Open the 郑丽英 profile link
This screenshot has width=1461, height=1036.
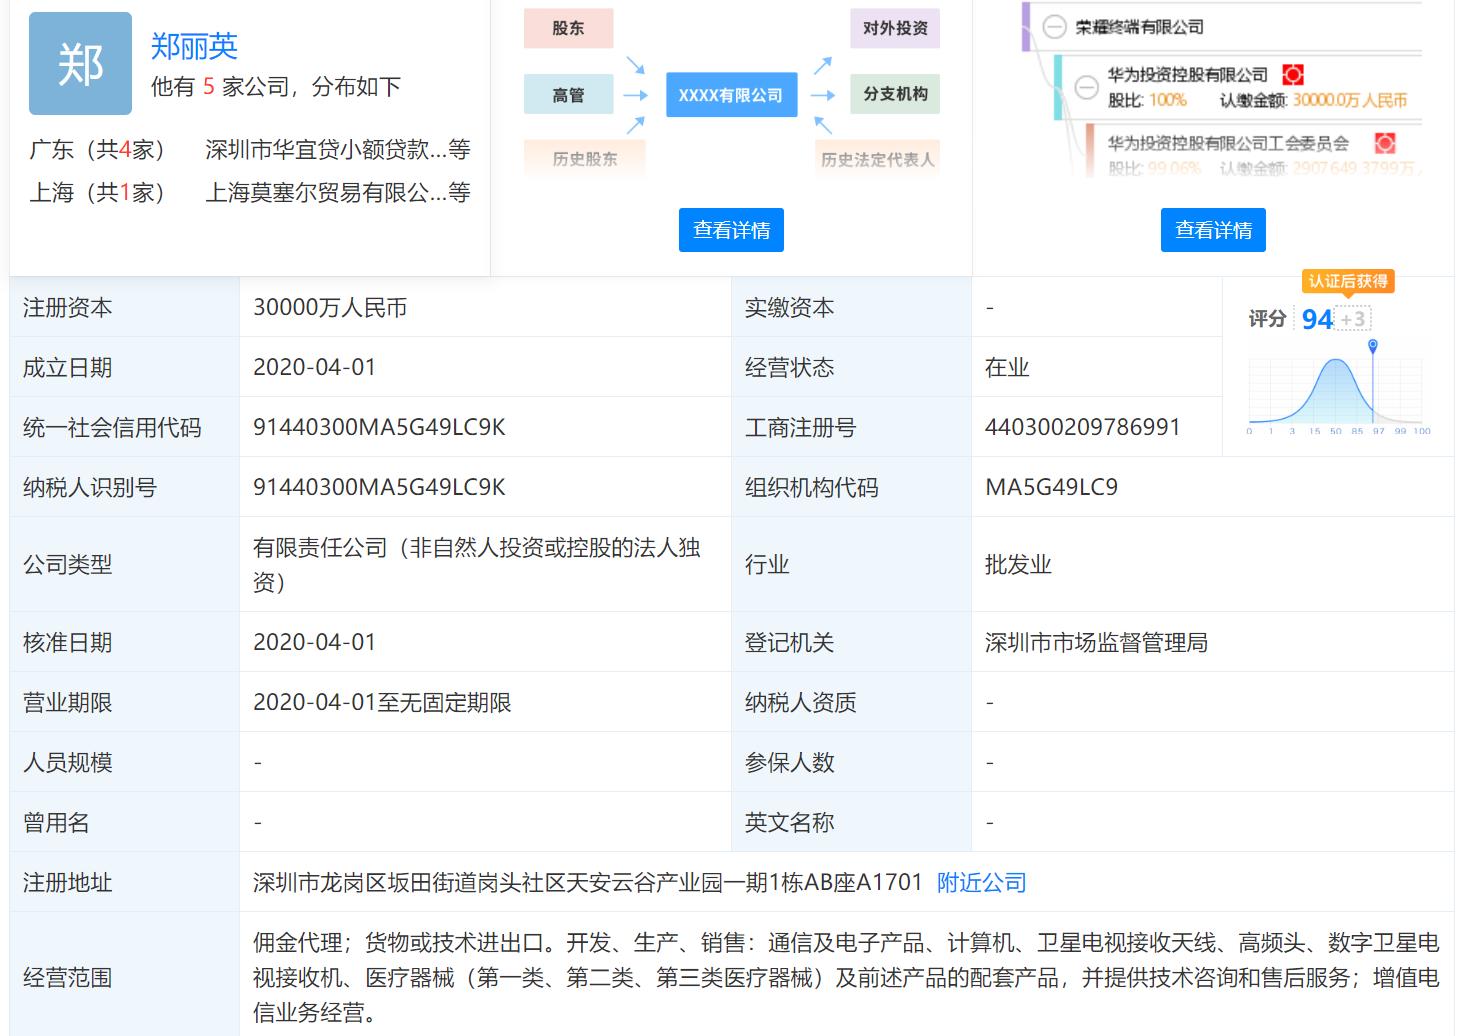pos(194,46)
